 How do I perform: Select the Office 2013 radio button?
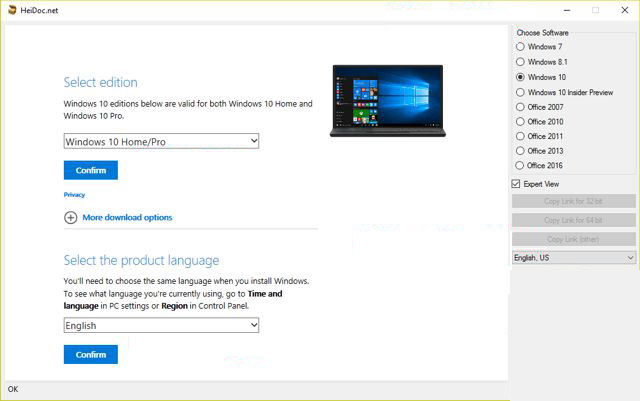[x=520, y=151]
